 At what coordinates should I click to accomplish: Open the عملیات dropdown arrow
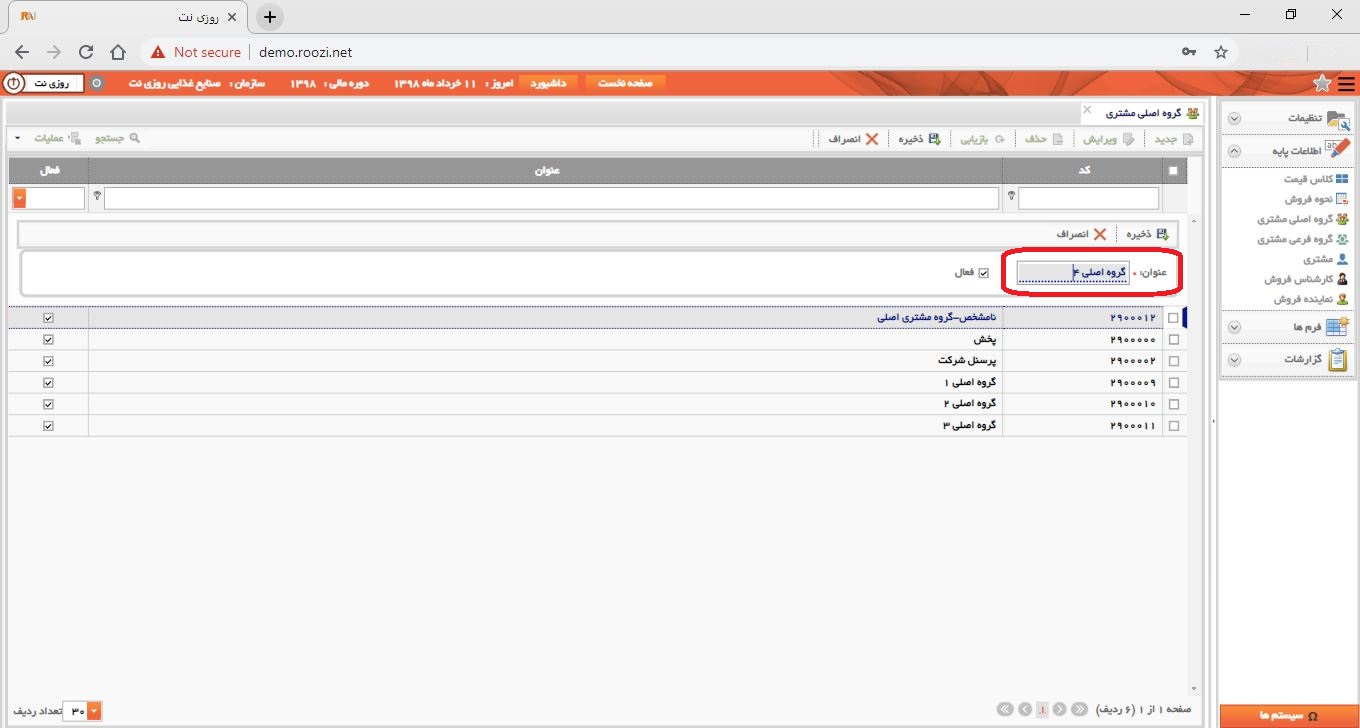[17, 138]
